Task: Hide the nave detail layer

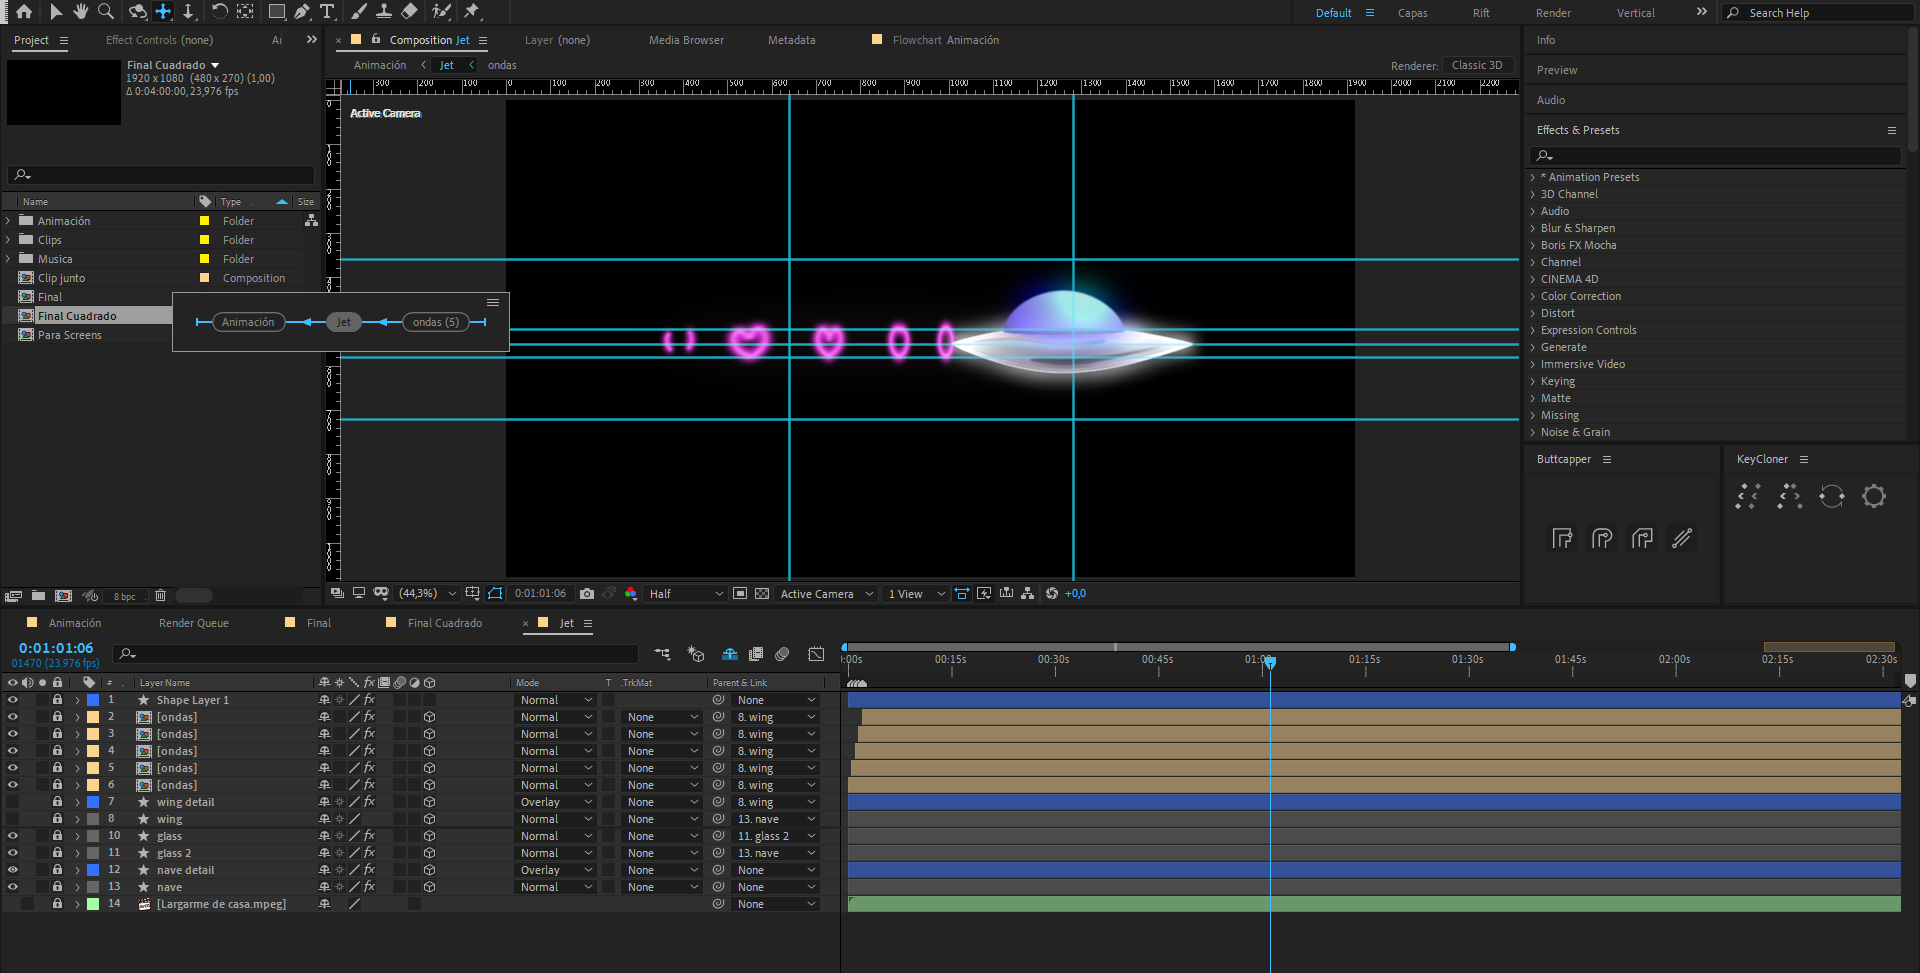Action: 12,870
